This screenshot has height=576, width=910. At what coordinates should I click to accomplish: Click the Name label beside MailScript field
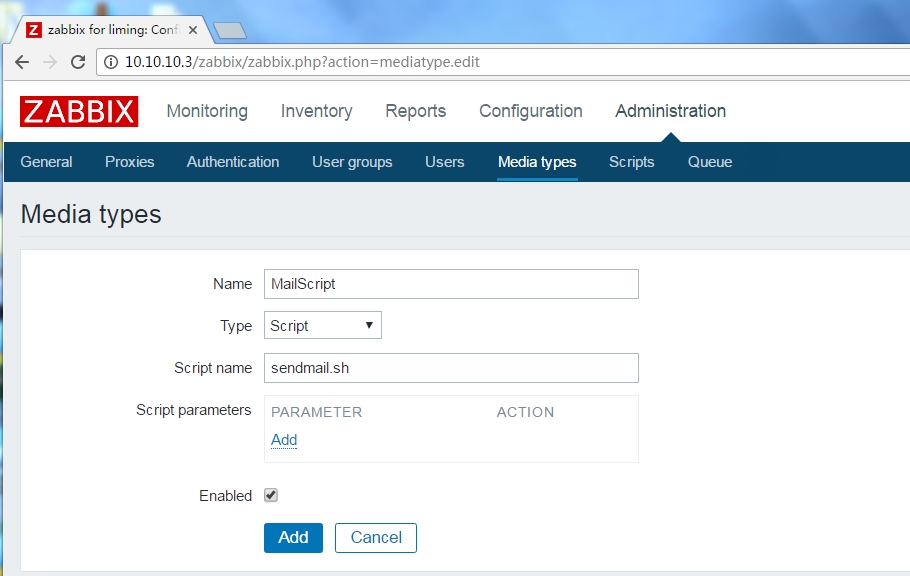232,284
